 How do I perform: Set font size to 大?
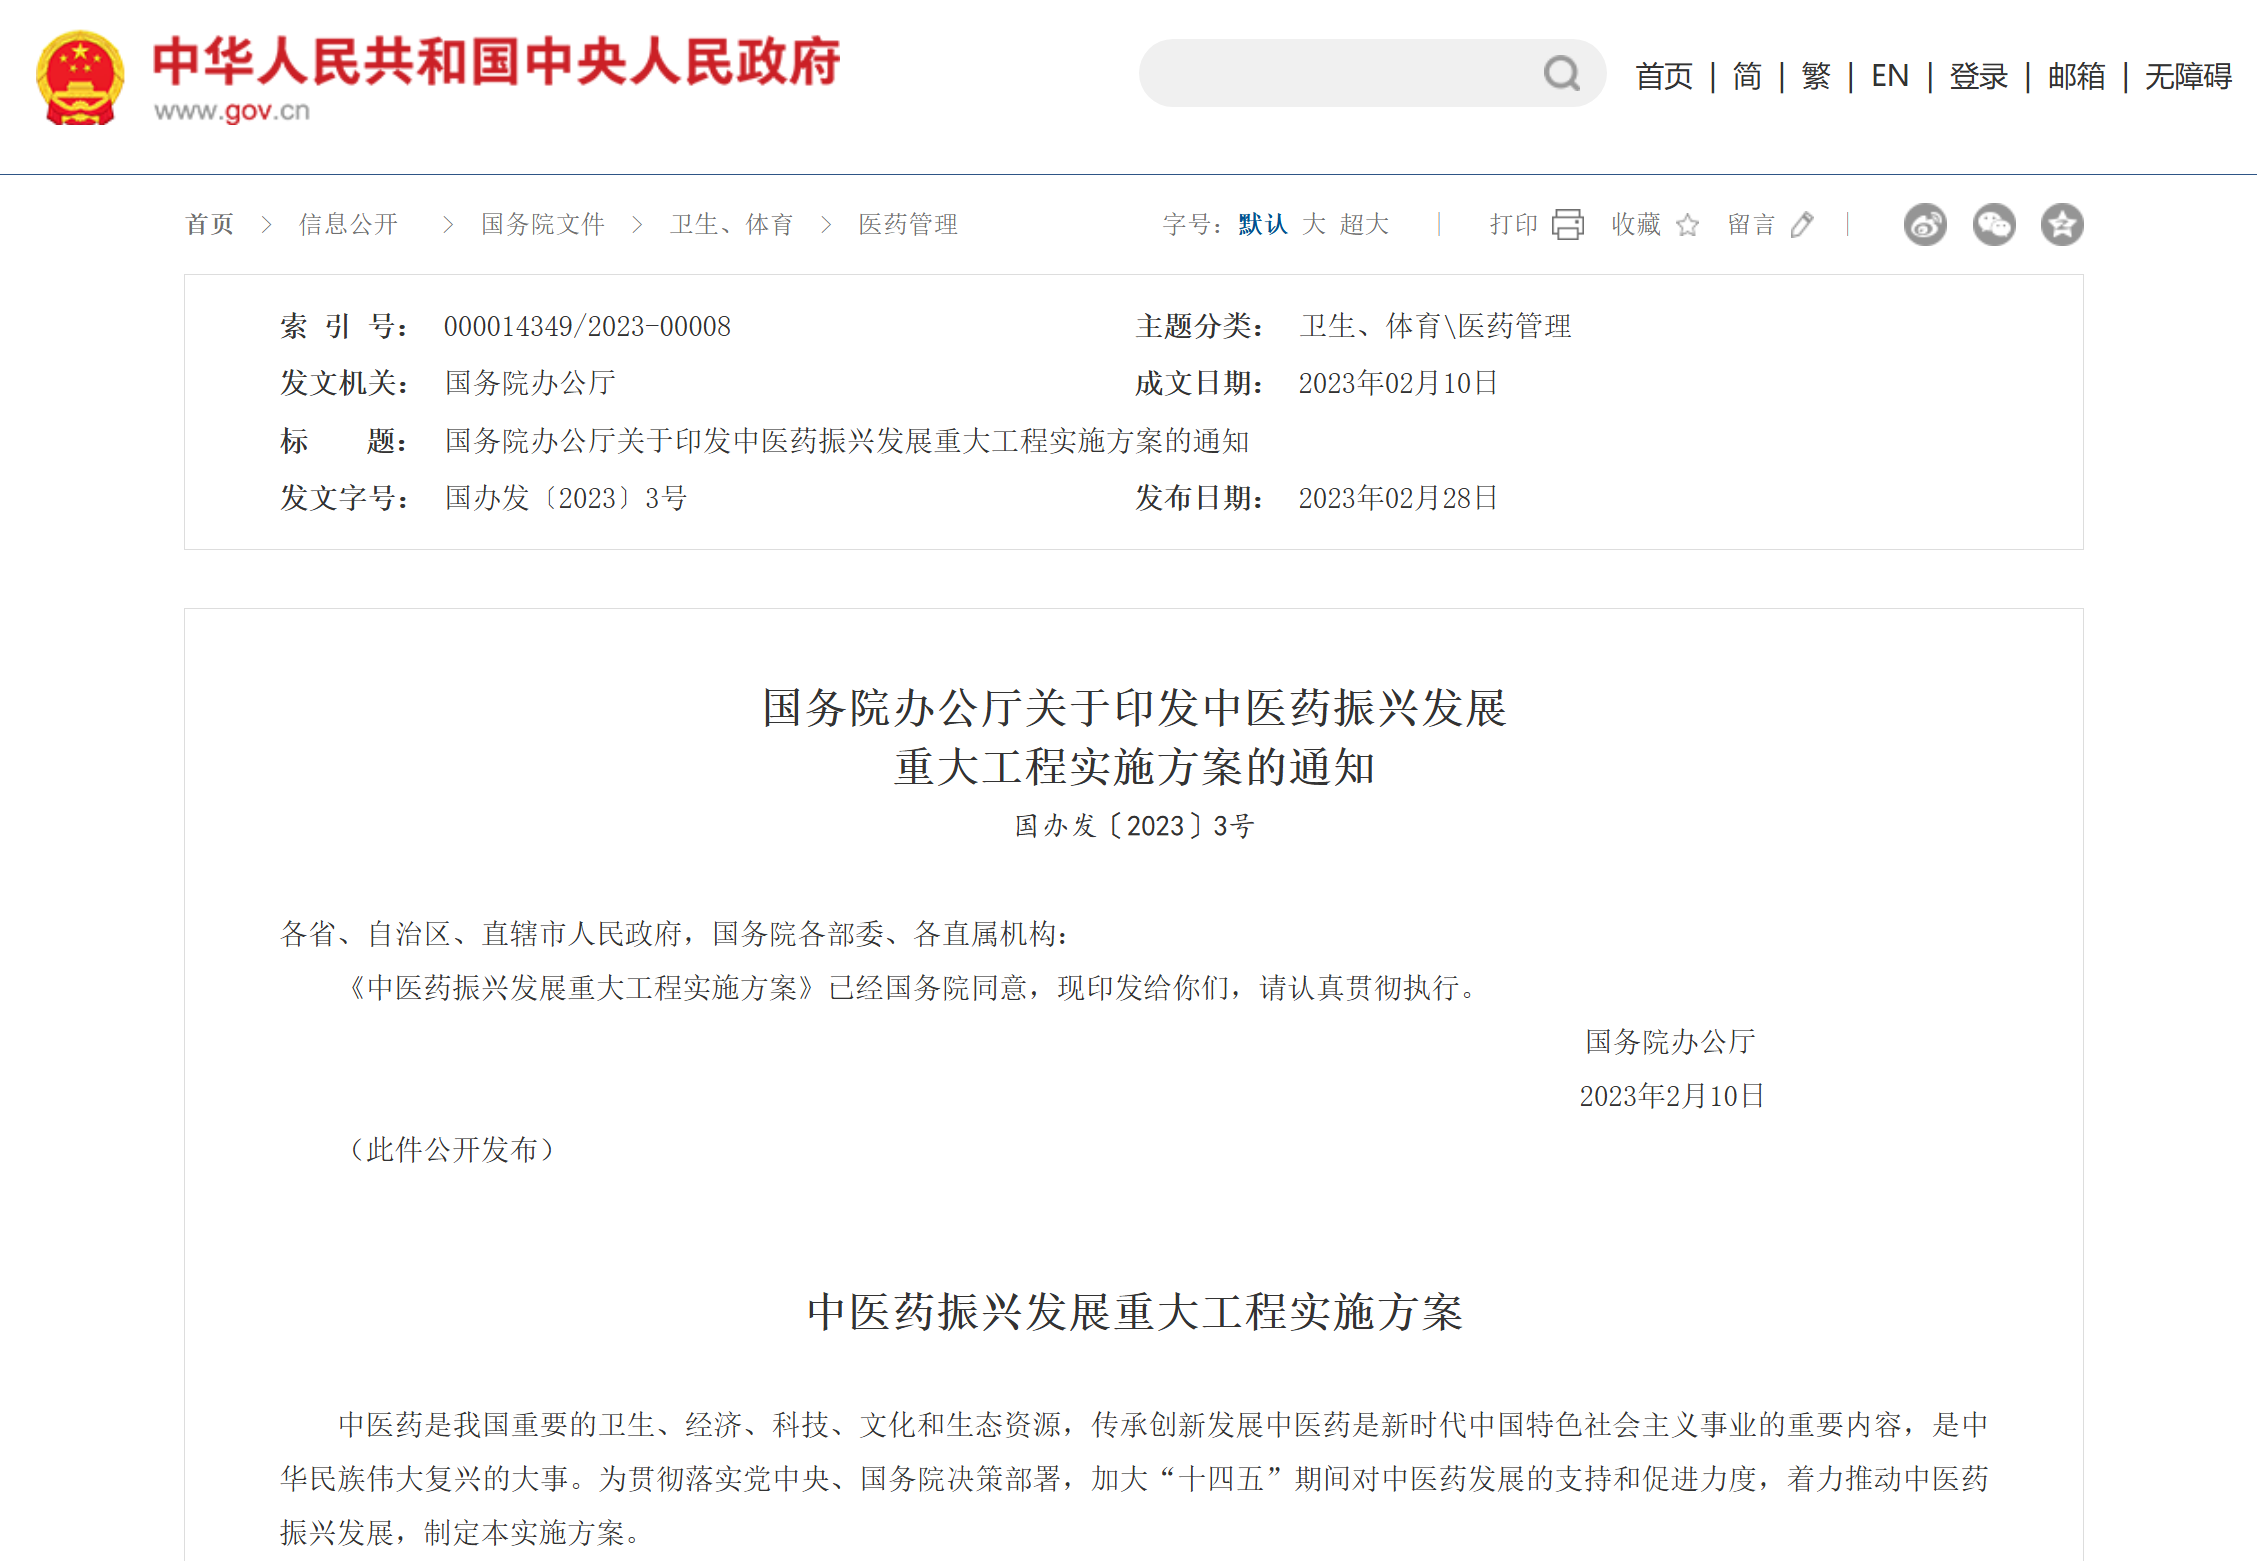[x=1314, y=224]
